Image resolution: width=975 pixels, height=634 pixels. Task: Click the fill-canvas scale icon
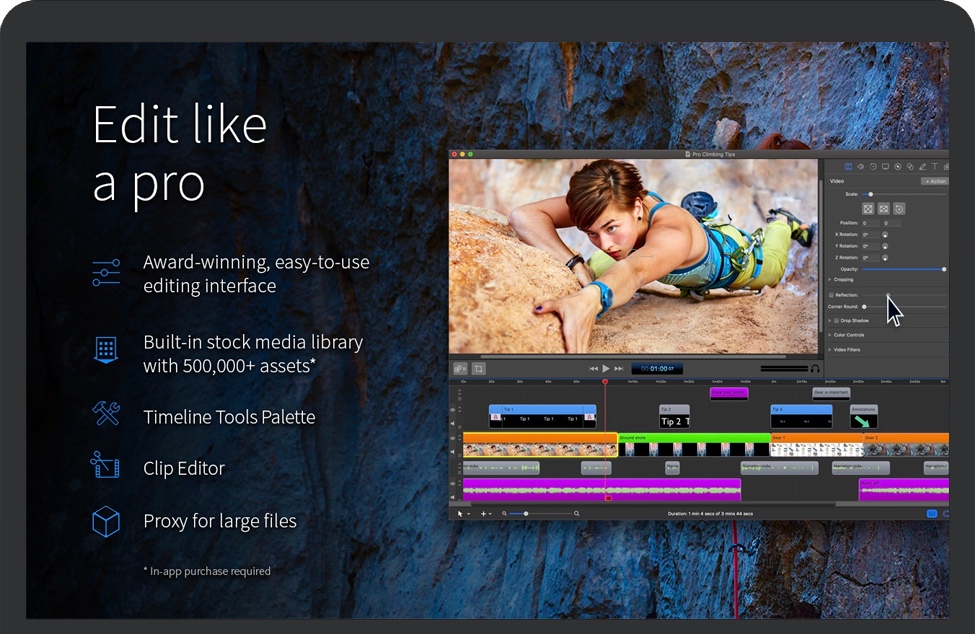[884, 209]
